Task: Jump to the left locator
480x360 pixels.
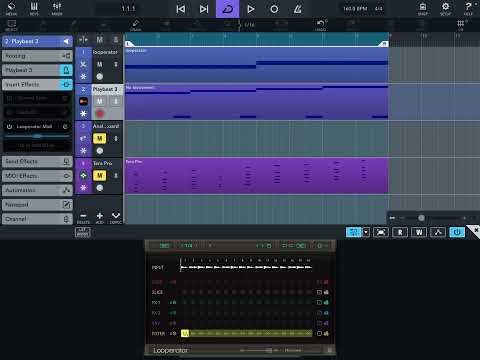Action: (181, 9)
